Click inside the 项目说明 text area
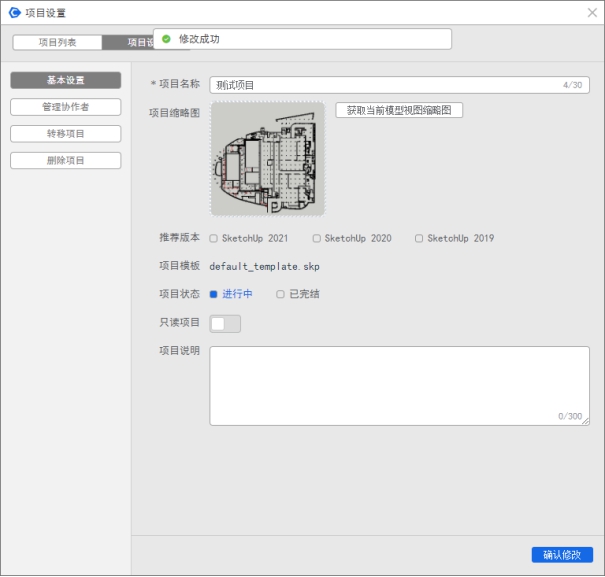This screenshot has height=577, width=605. (399, 385)
